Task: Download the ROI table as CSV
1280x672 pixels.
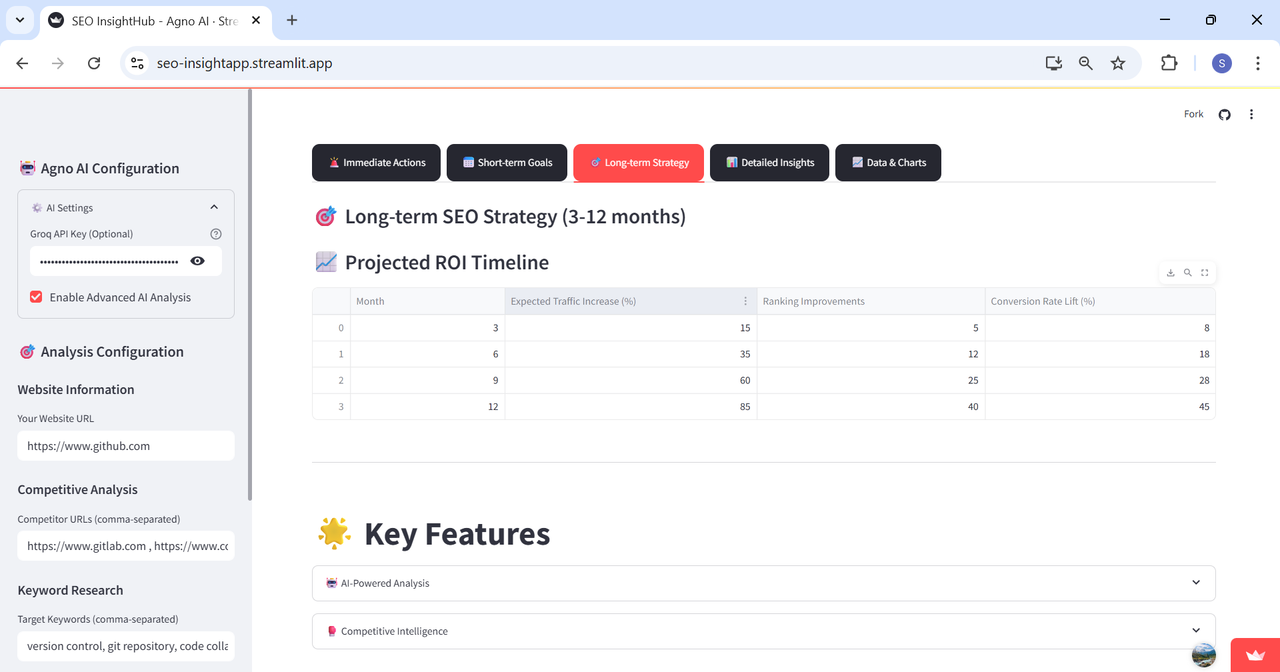Action: (x=1171, y=273)
